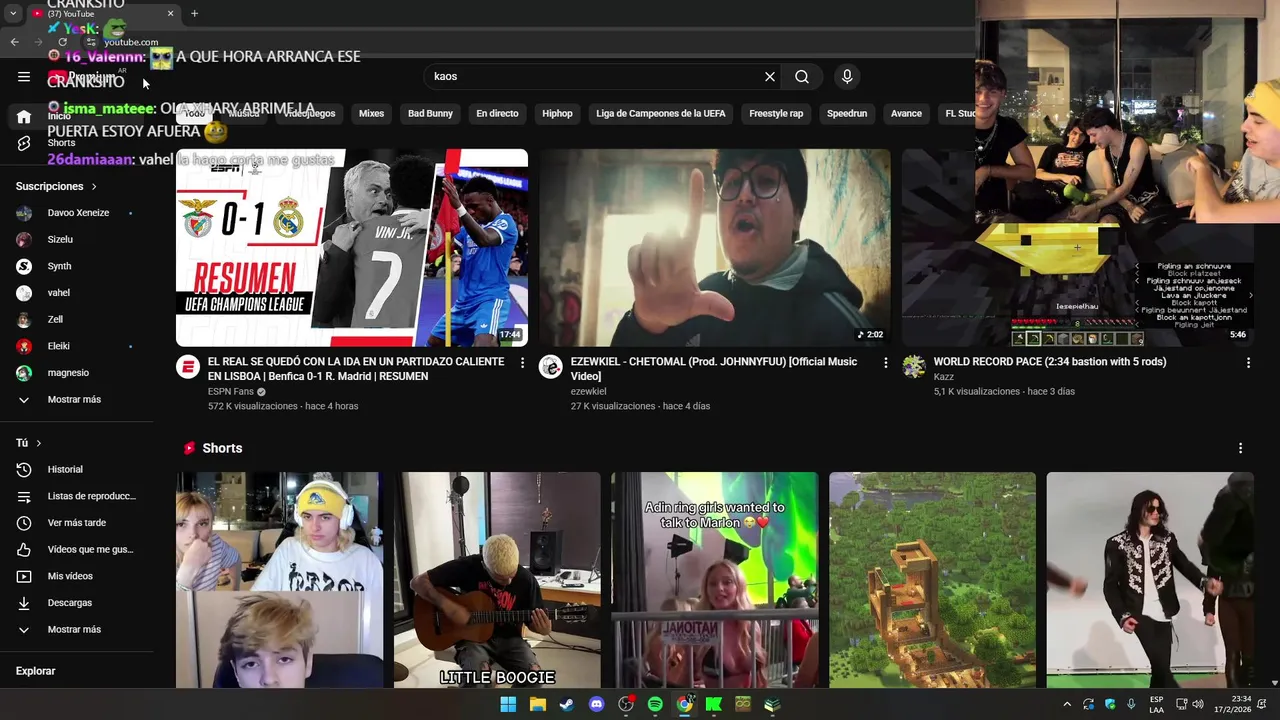Open the Eleiki subscription
1280x720 pixels.
pos(76,346)
